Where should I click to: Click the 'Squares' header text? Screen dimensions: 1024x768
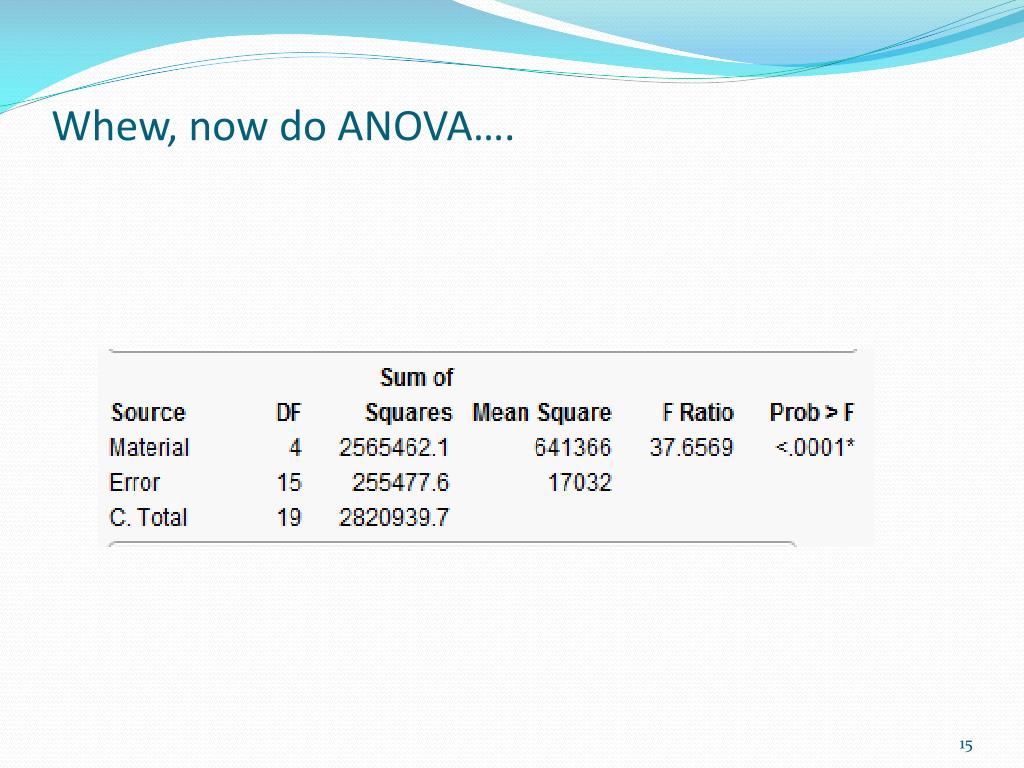[x=408, y=413]
